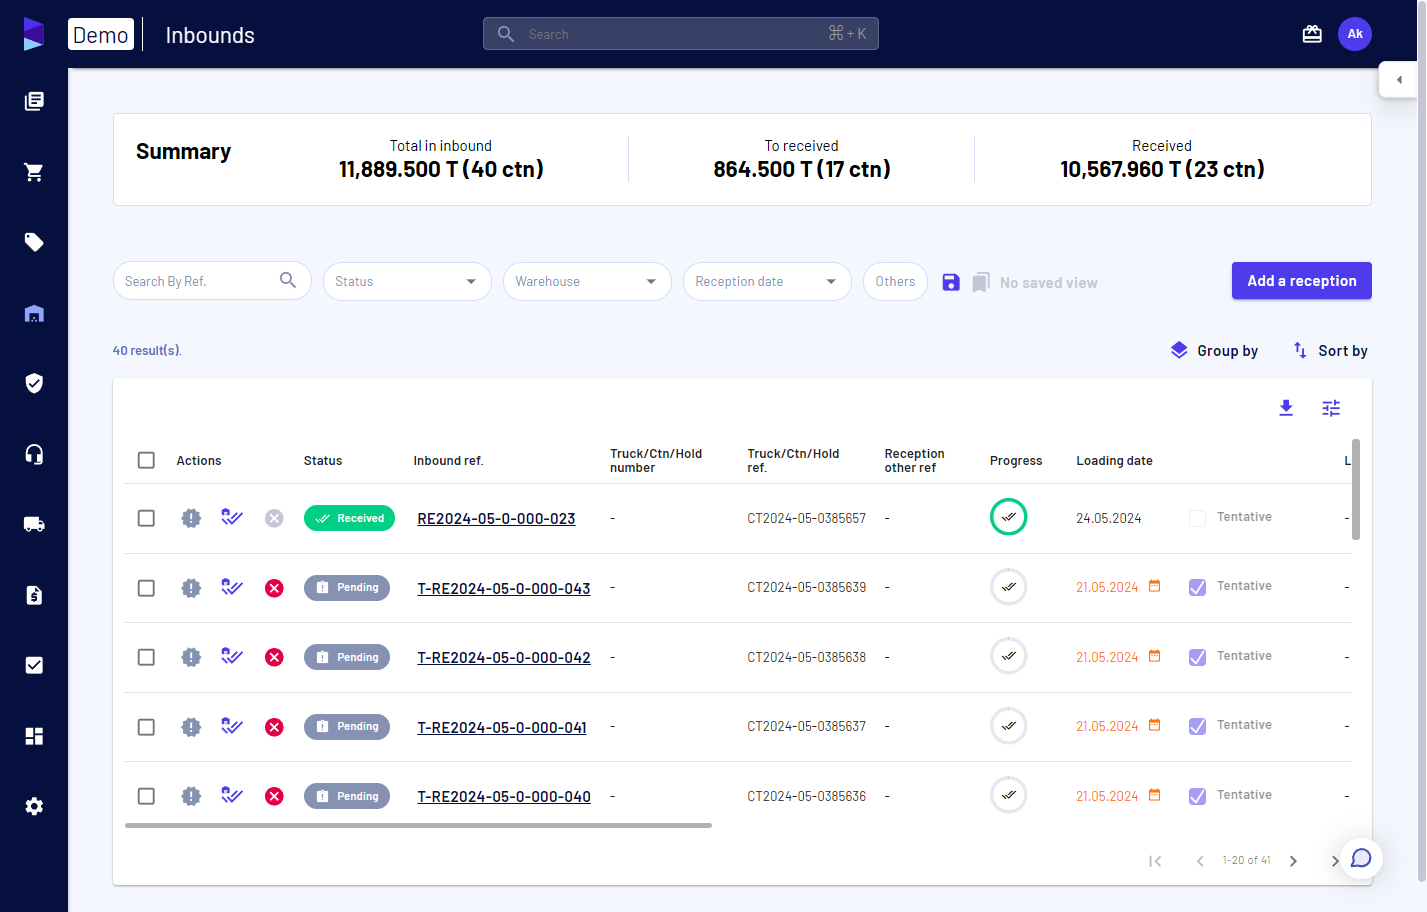Toggle Tentative checkbox for T-RE2024-05-0-000-040

tap(1197, 796)
